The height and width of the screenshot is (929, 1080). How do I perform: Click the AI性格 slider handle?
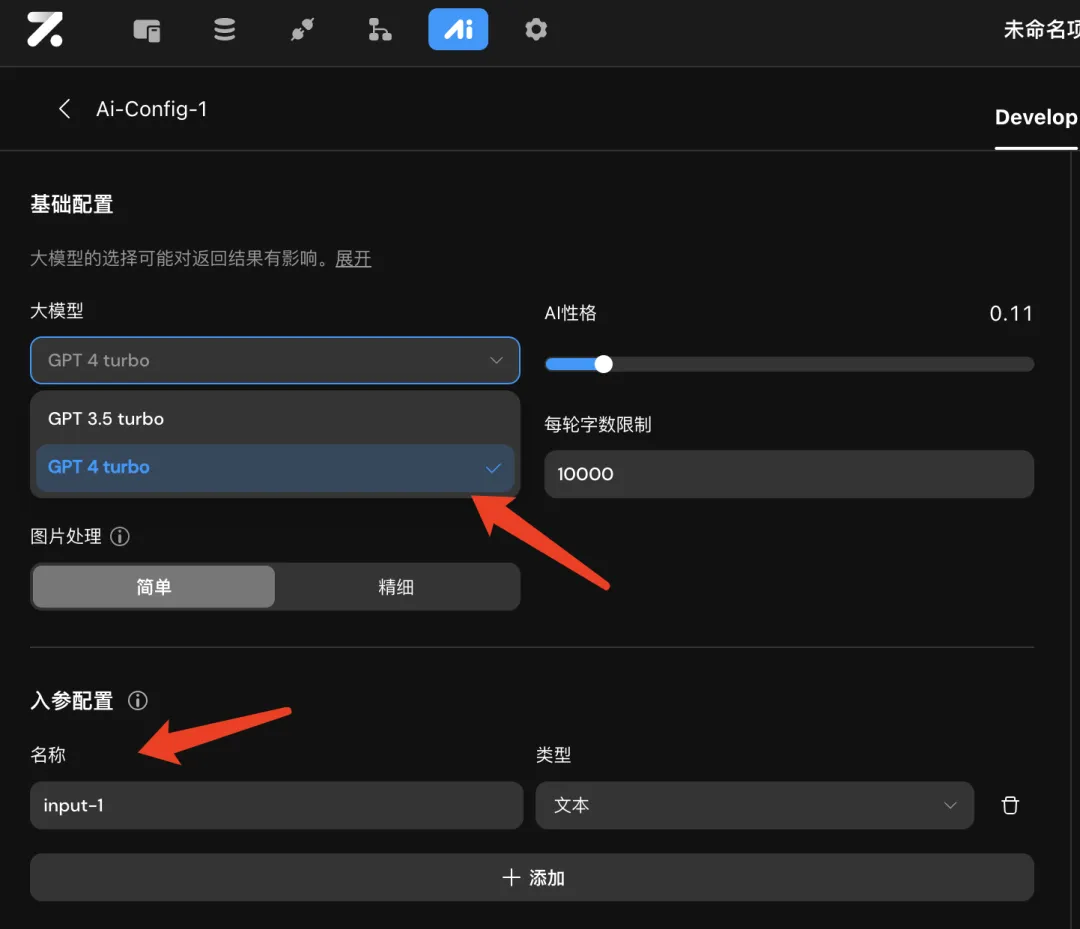[x=603, y=364]
